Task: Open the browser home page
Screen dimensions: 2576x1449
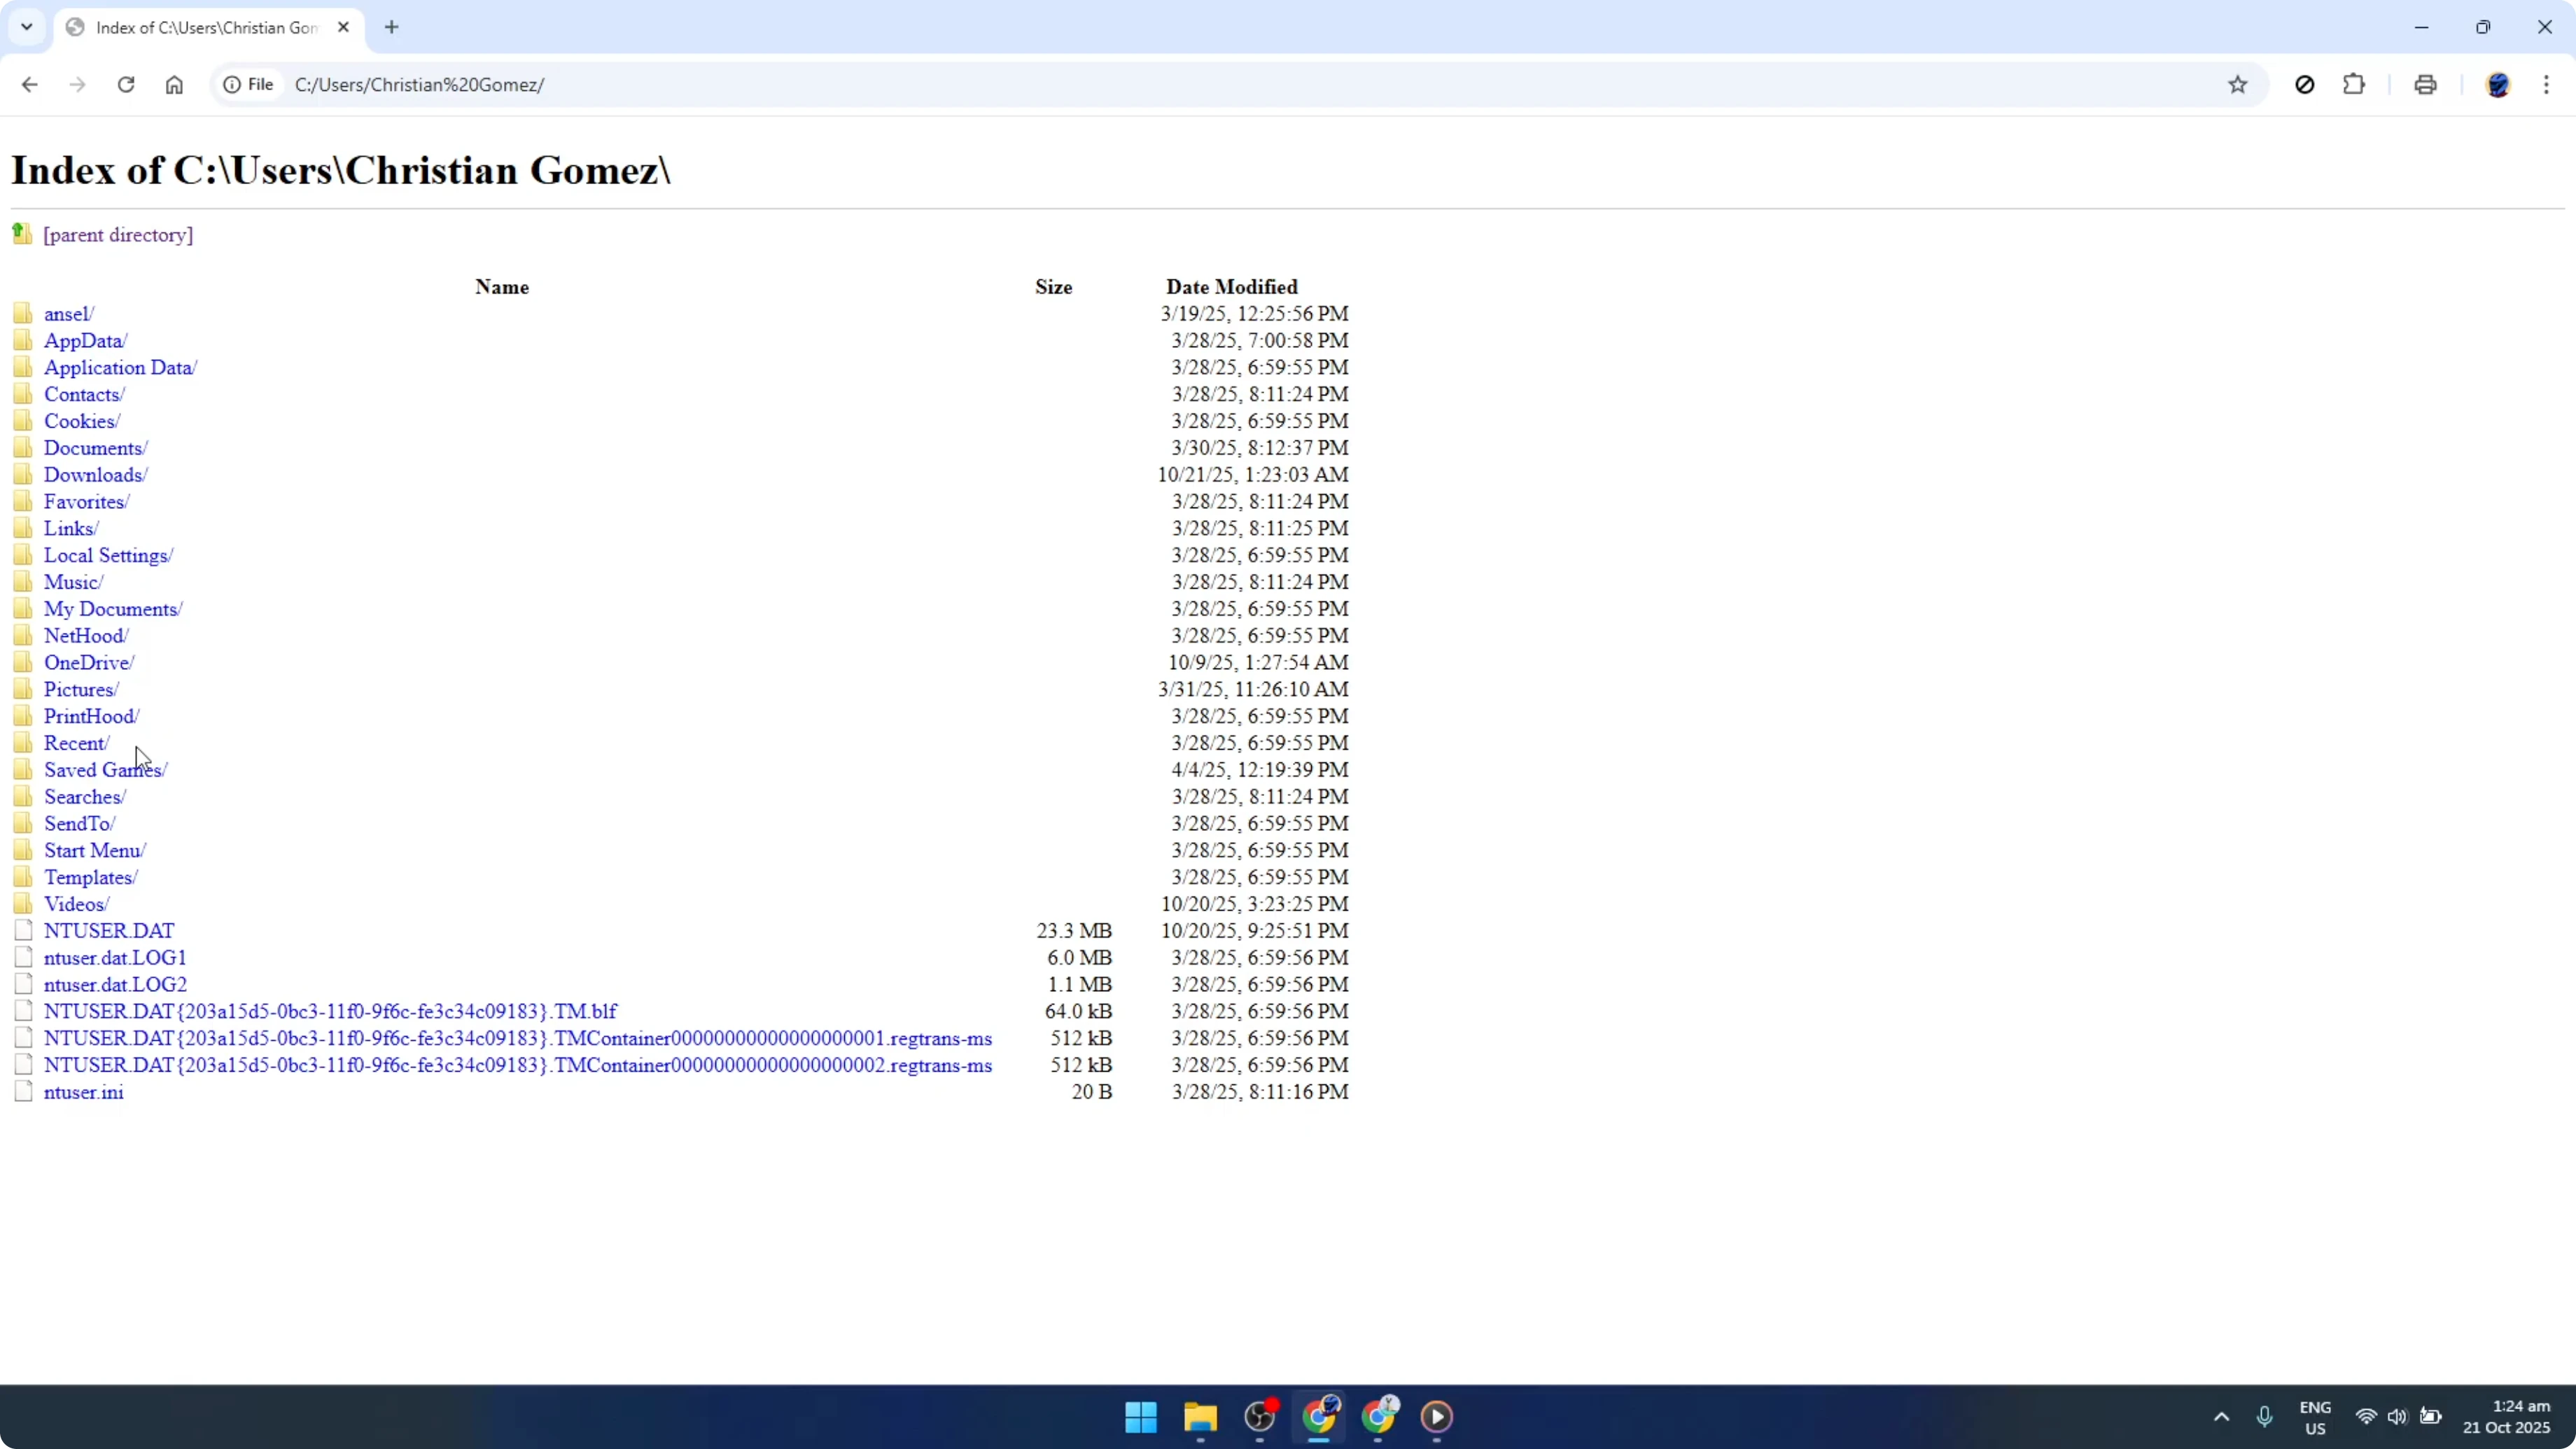Action: tap(174, 85)
